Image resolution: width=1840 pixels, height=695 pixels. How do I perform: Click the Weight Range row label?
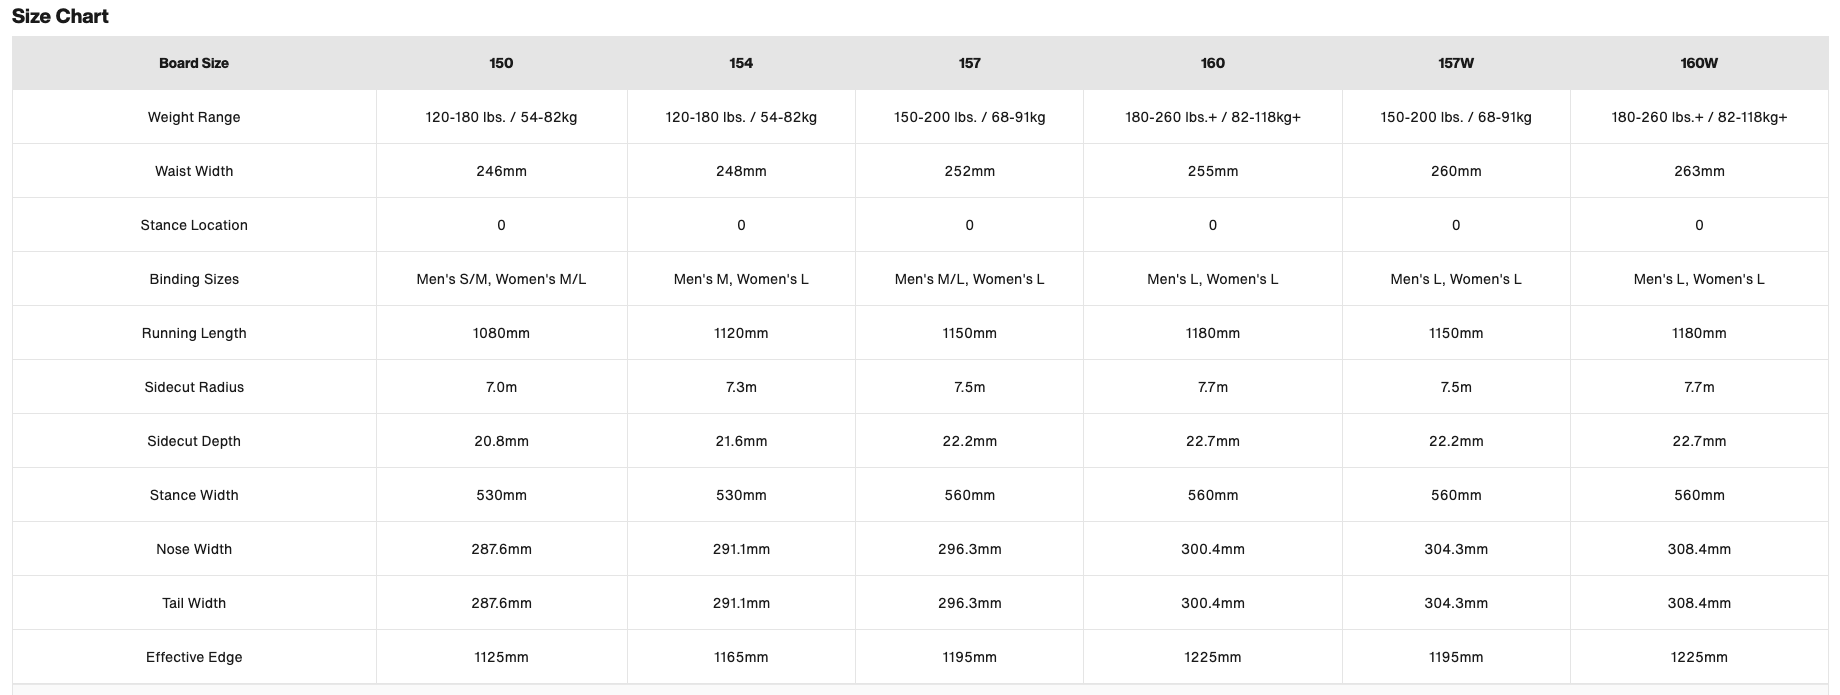tap(194, 117)
